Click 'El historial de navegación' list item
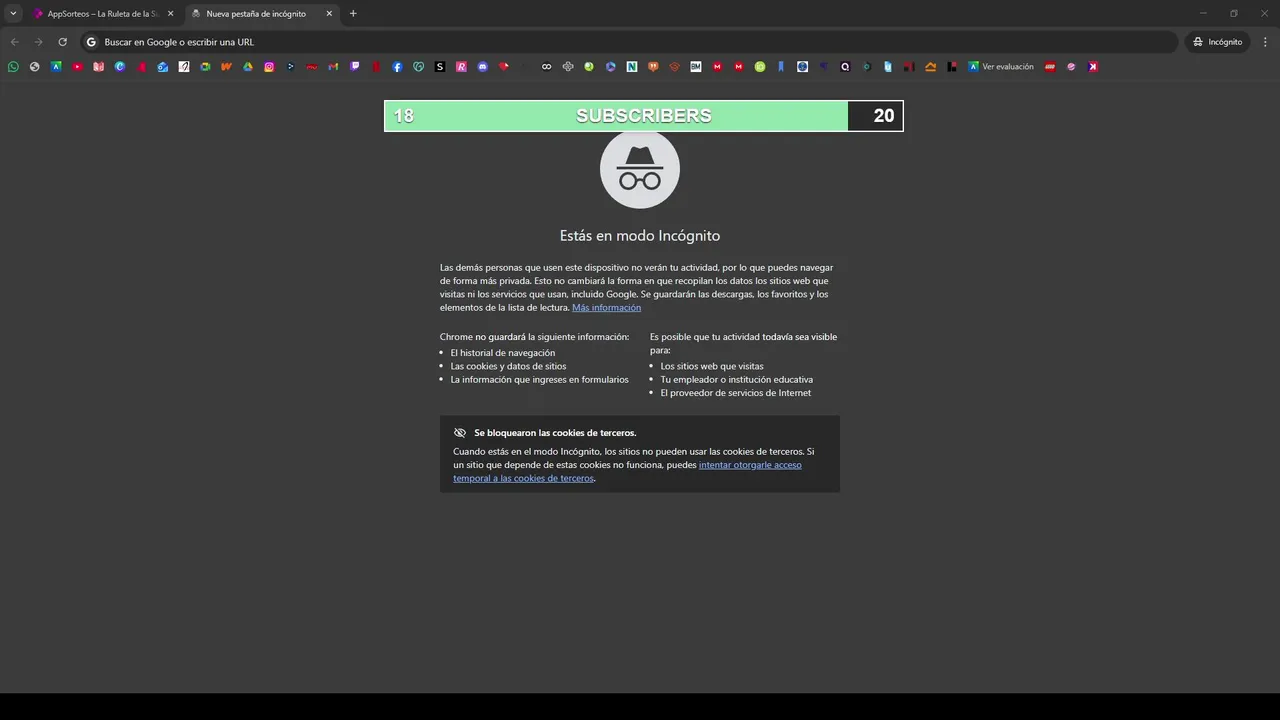 [503, 353]
